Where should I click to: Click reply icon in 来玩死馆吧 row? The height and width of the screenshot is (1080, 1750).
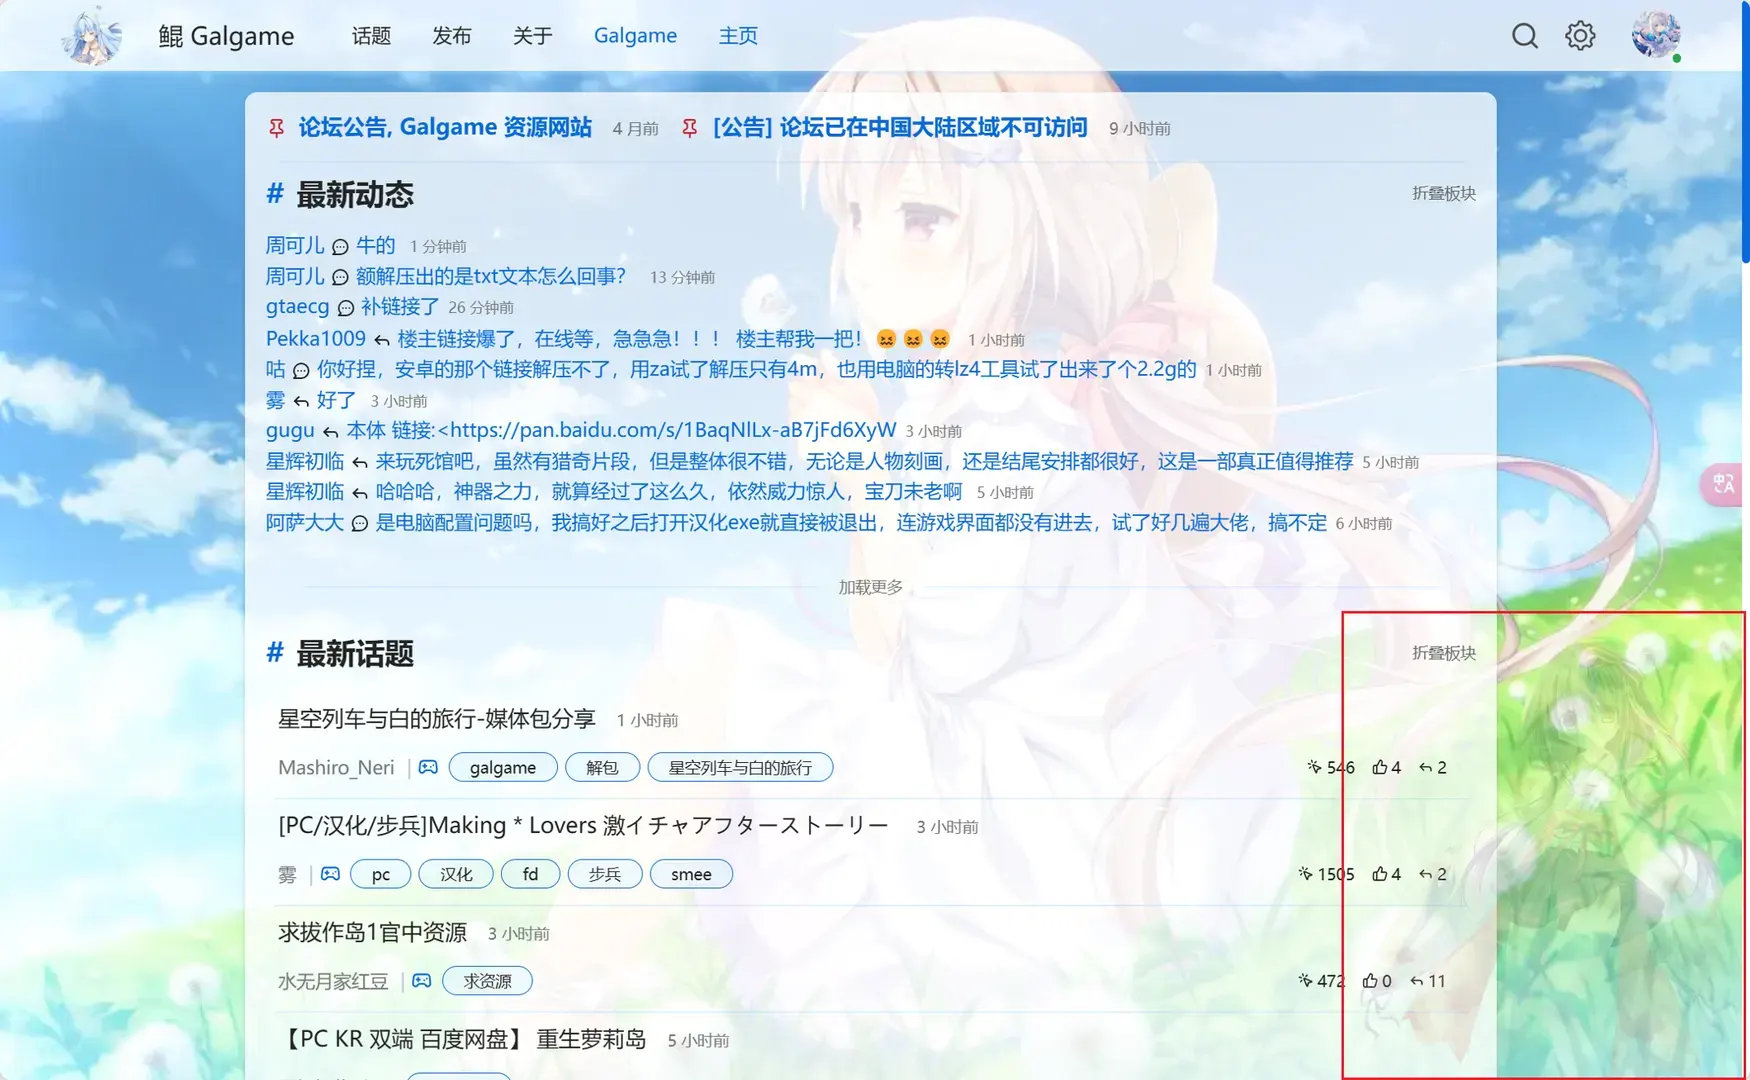tap(359, 463)
